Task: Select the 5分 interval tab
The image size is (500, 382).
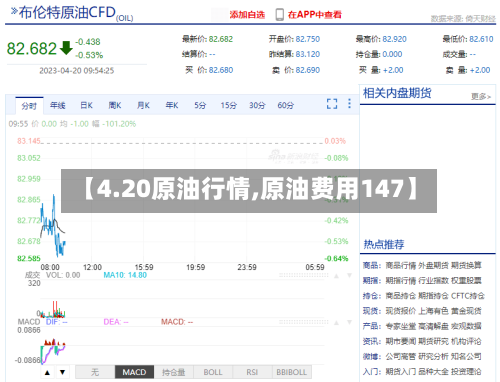Action: pos(200,106)
